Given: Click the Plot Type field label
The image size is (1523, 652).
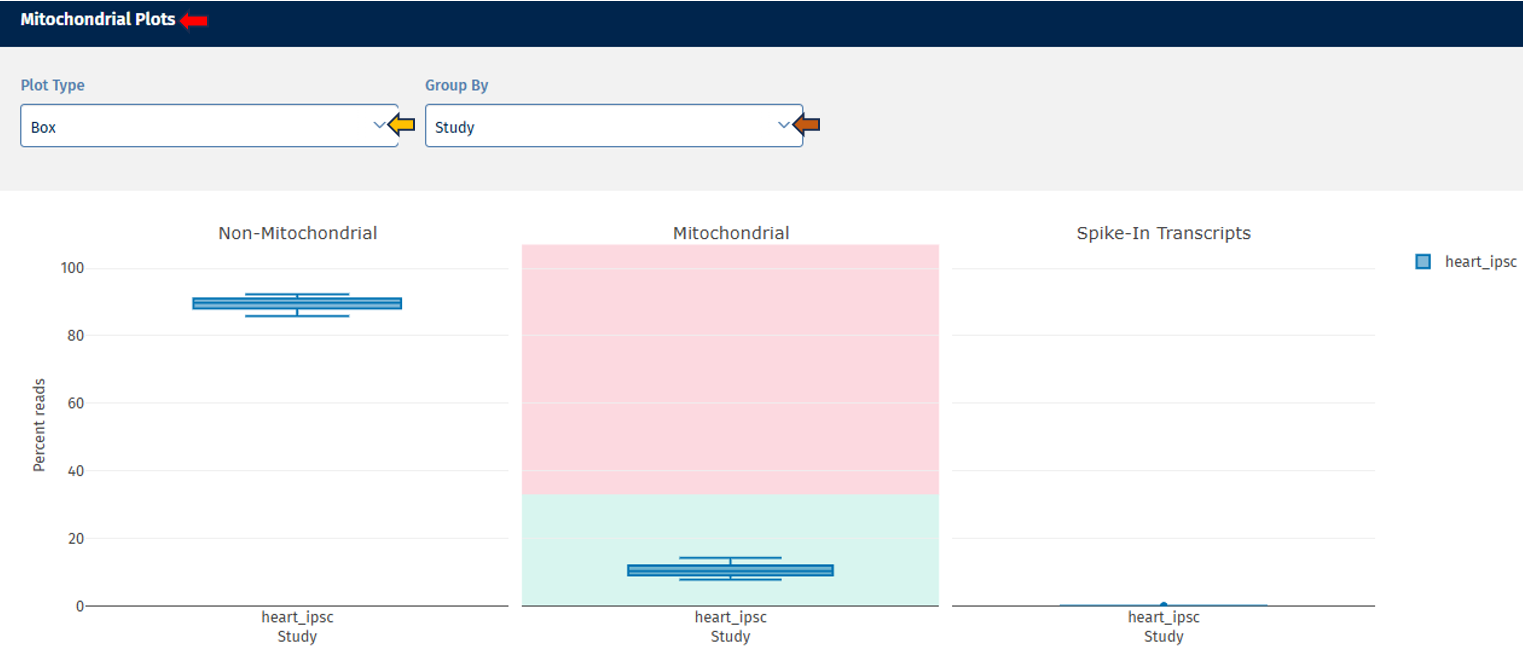Looking at the screenshot, I should 52,86.
